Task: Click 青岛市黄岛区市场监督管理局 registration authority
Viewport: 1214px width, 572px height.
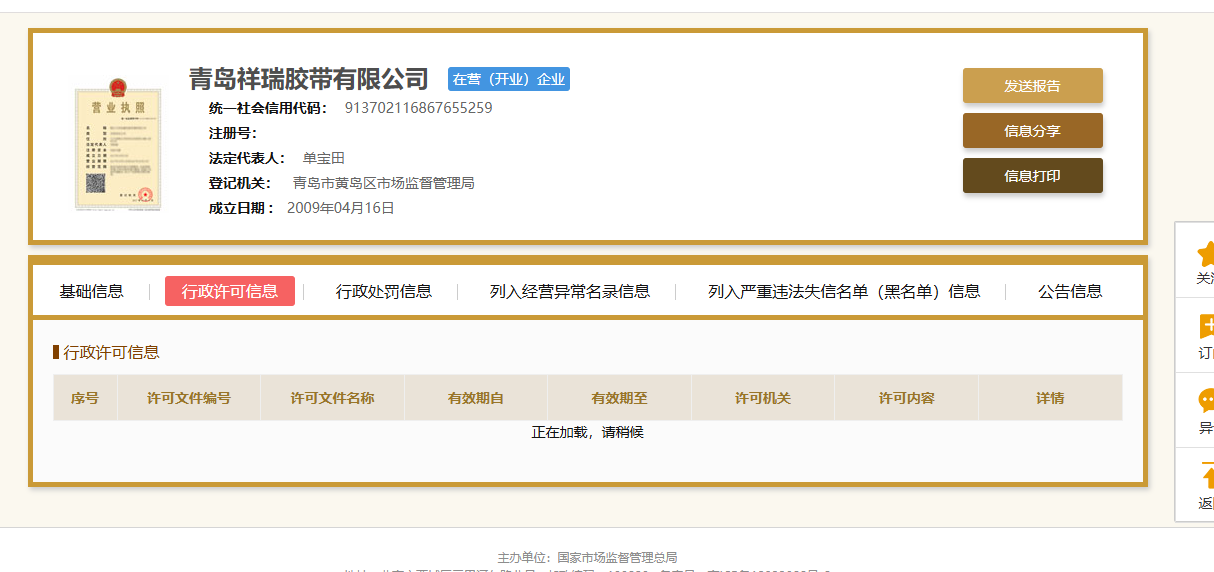Action: click(383, 183)
